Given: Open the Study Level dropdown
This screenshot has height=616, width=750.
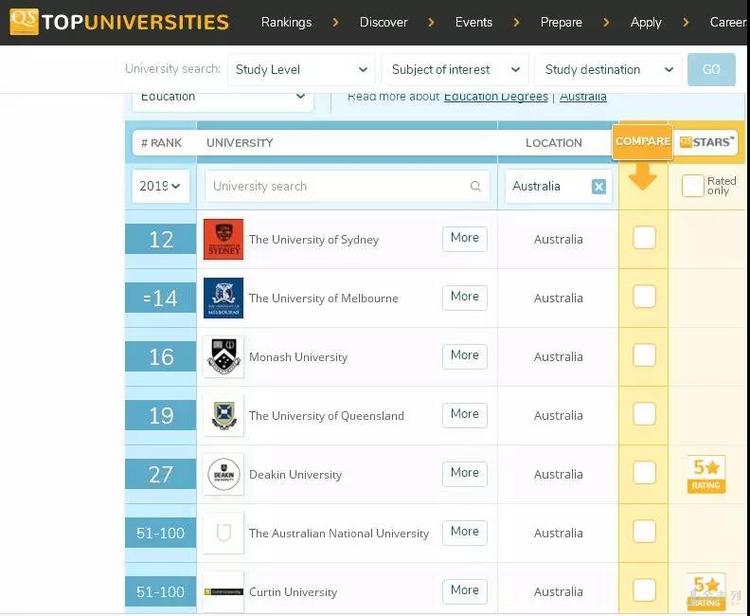Looking at the screenshot, I should click(x=301, y=70).
